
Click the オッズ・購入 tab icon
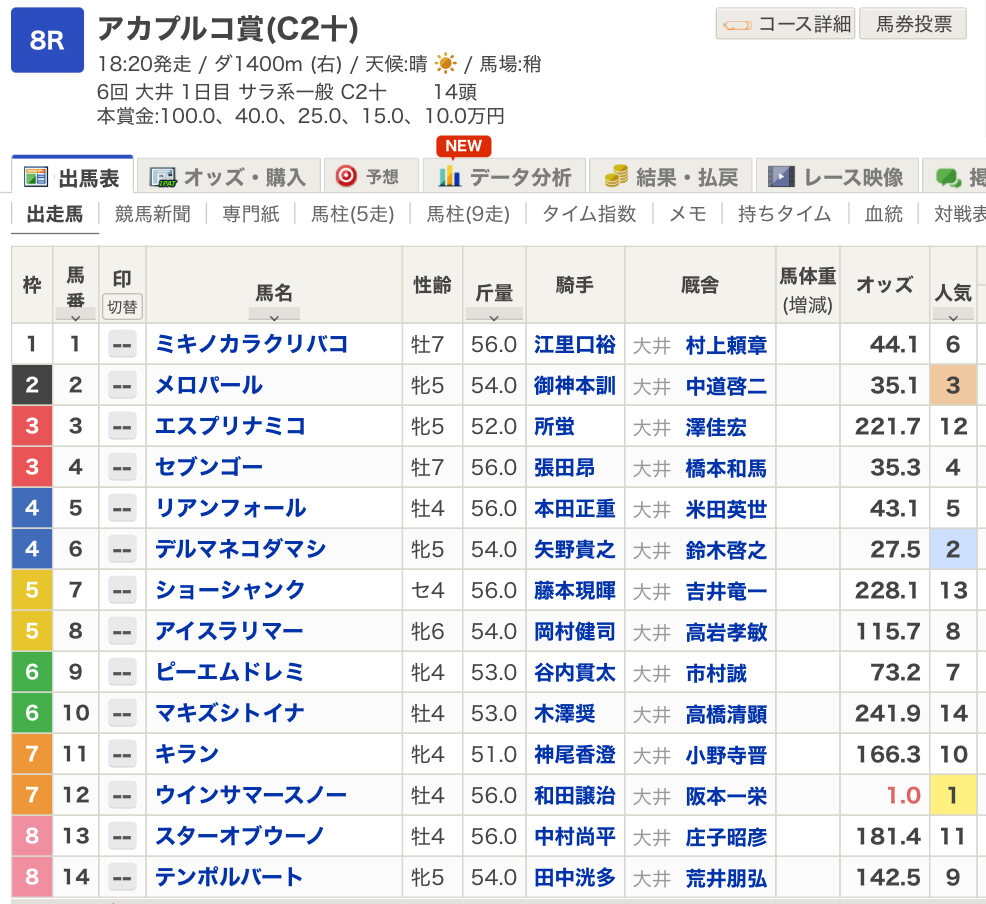162,177
